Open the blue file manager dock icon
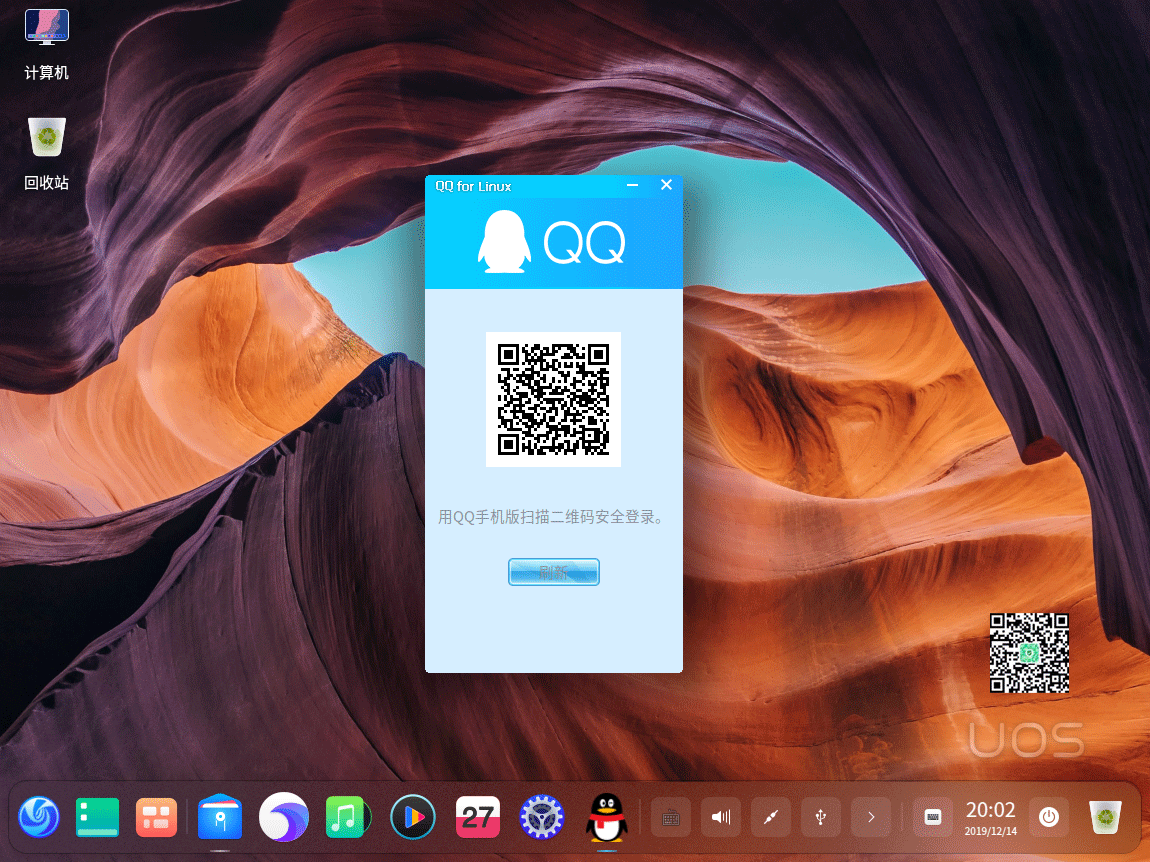This screenshot has width=1150, height=862. pyautogui.click(x=220, y=817)
